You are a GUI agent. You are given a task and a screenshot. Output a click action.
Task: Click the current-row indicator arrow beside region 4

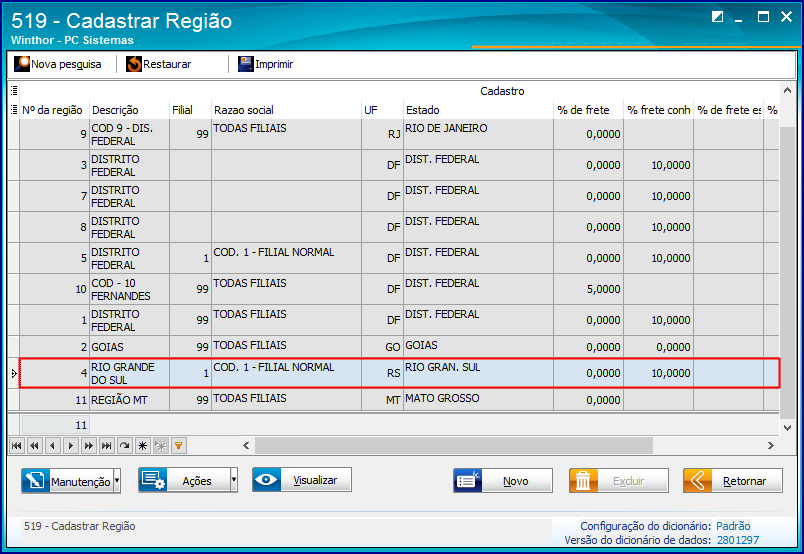coord(14,373)
